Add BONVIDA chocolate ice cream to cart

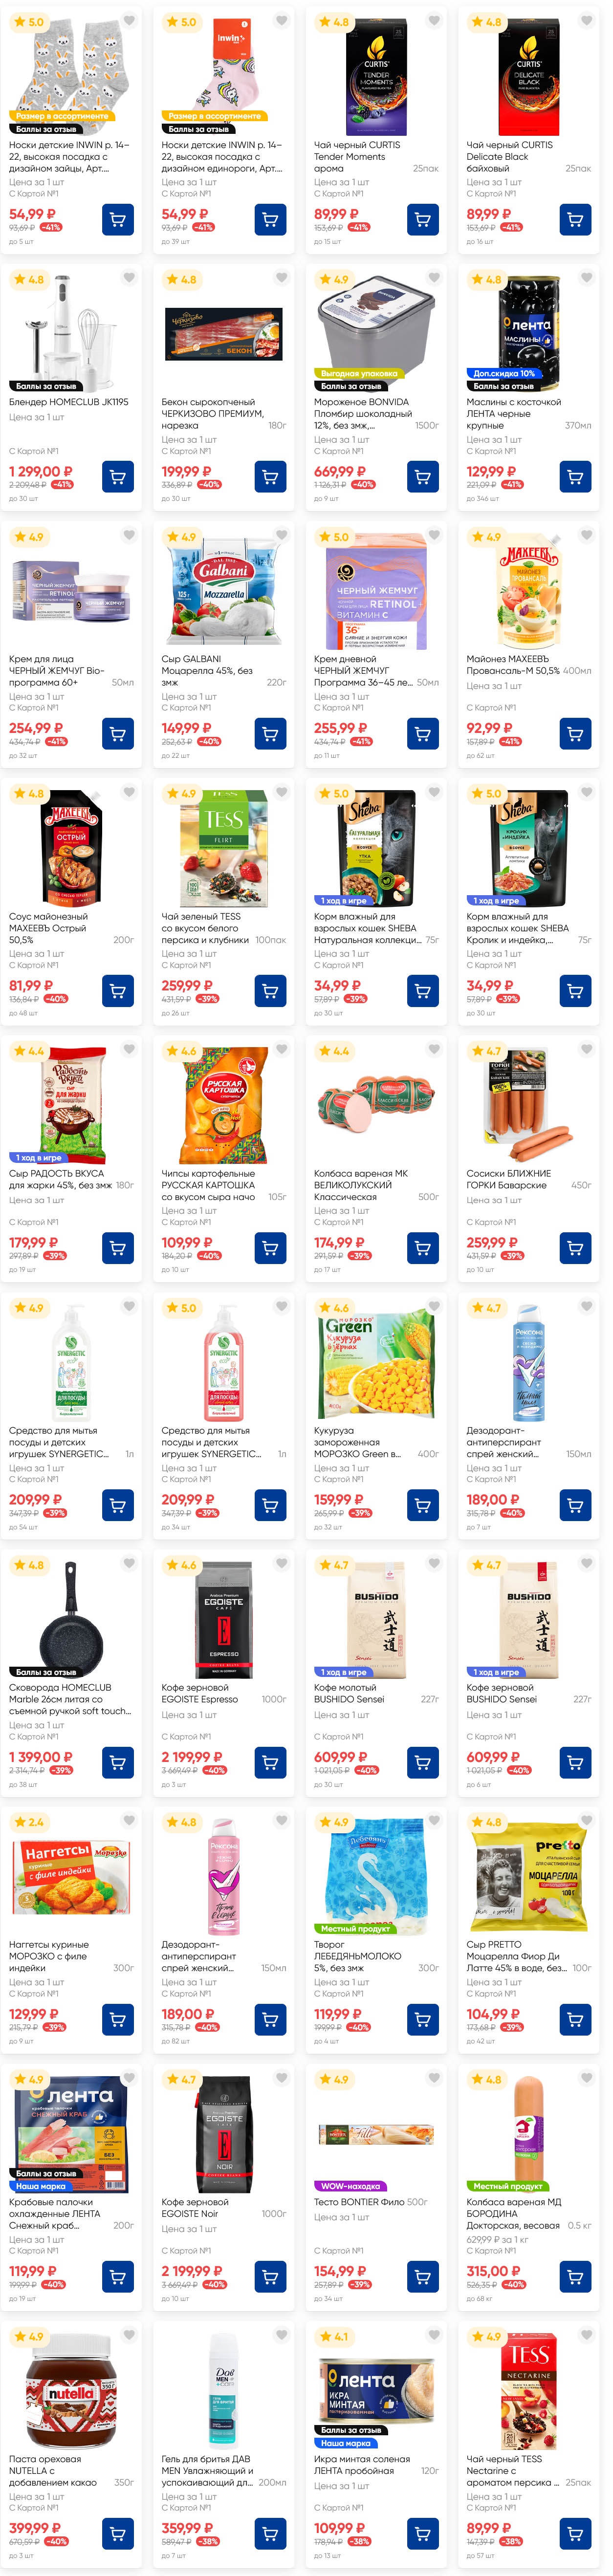[422, 476]
